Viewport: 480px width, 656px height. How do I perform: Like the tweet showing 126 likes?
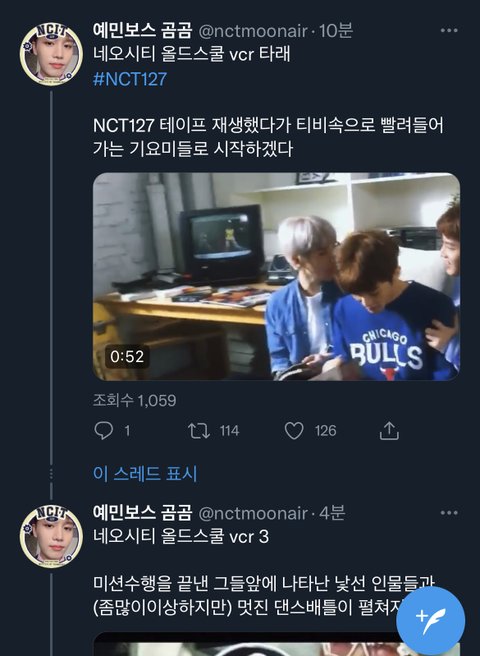(294, 430)
